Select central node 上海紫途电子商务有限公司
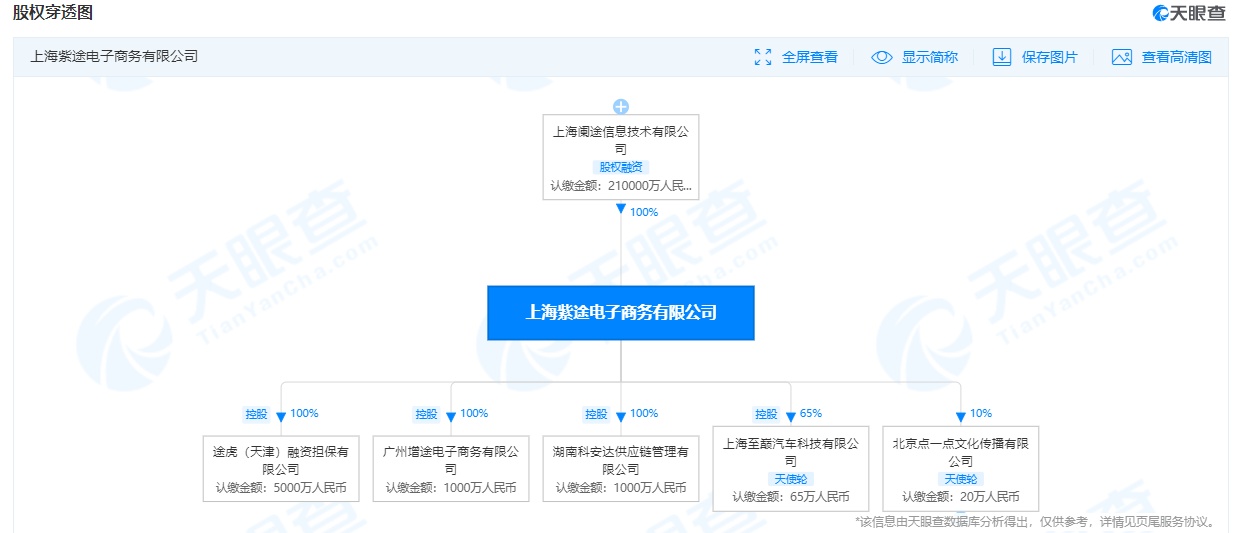Viewport: 1239px width, 533px height. pyautogui.click(x=621, y=312)
